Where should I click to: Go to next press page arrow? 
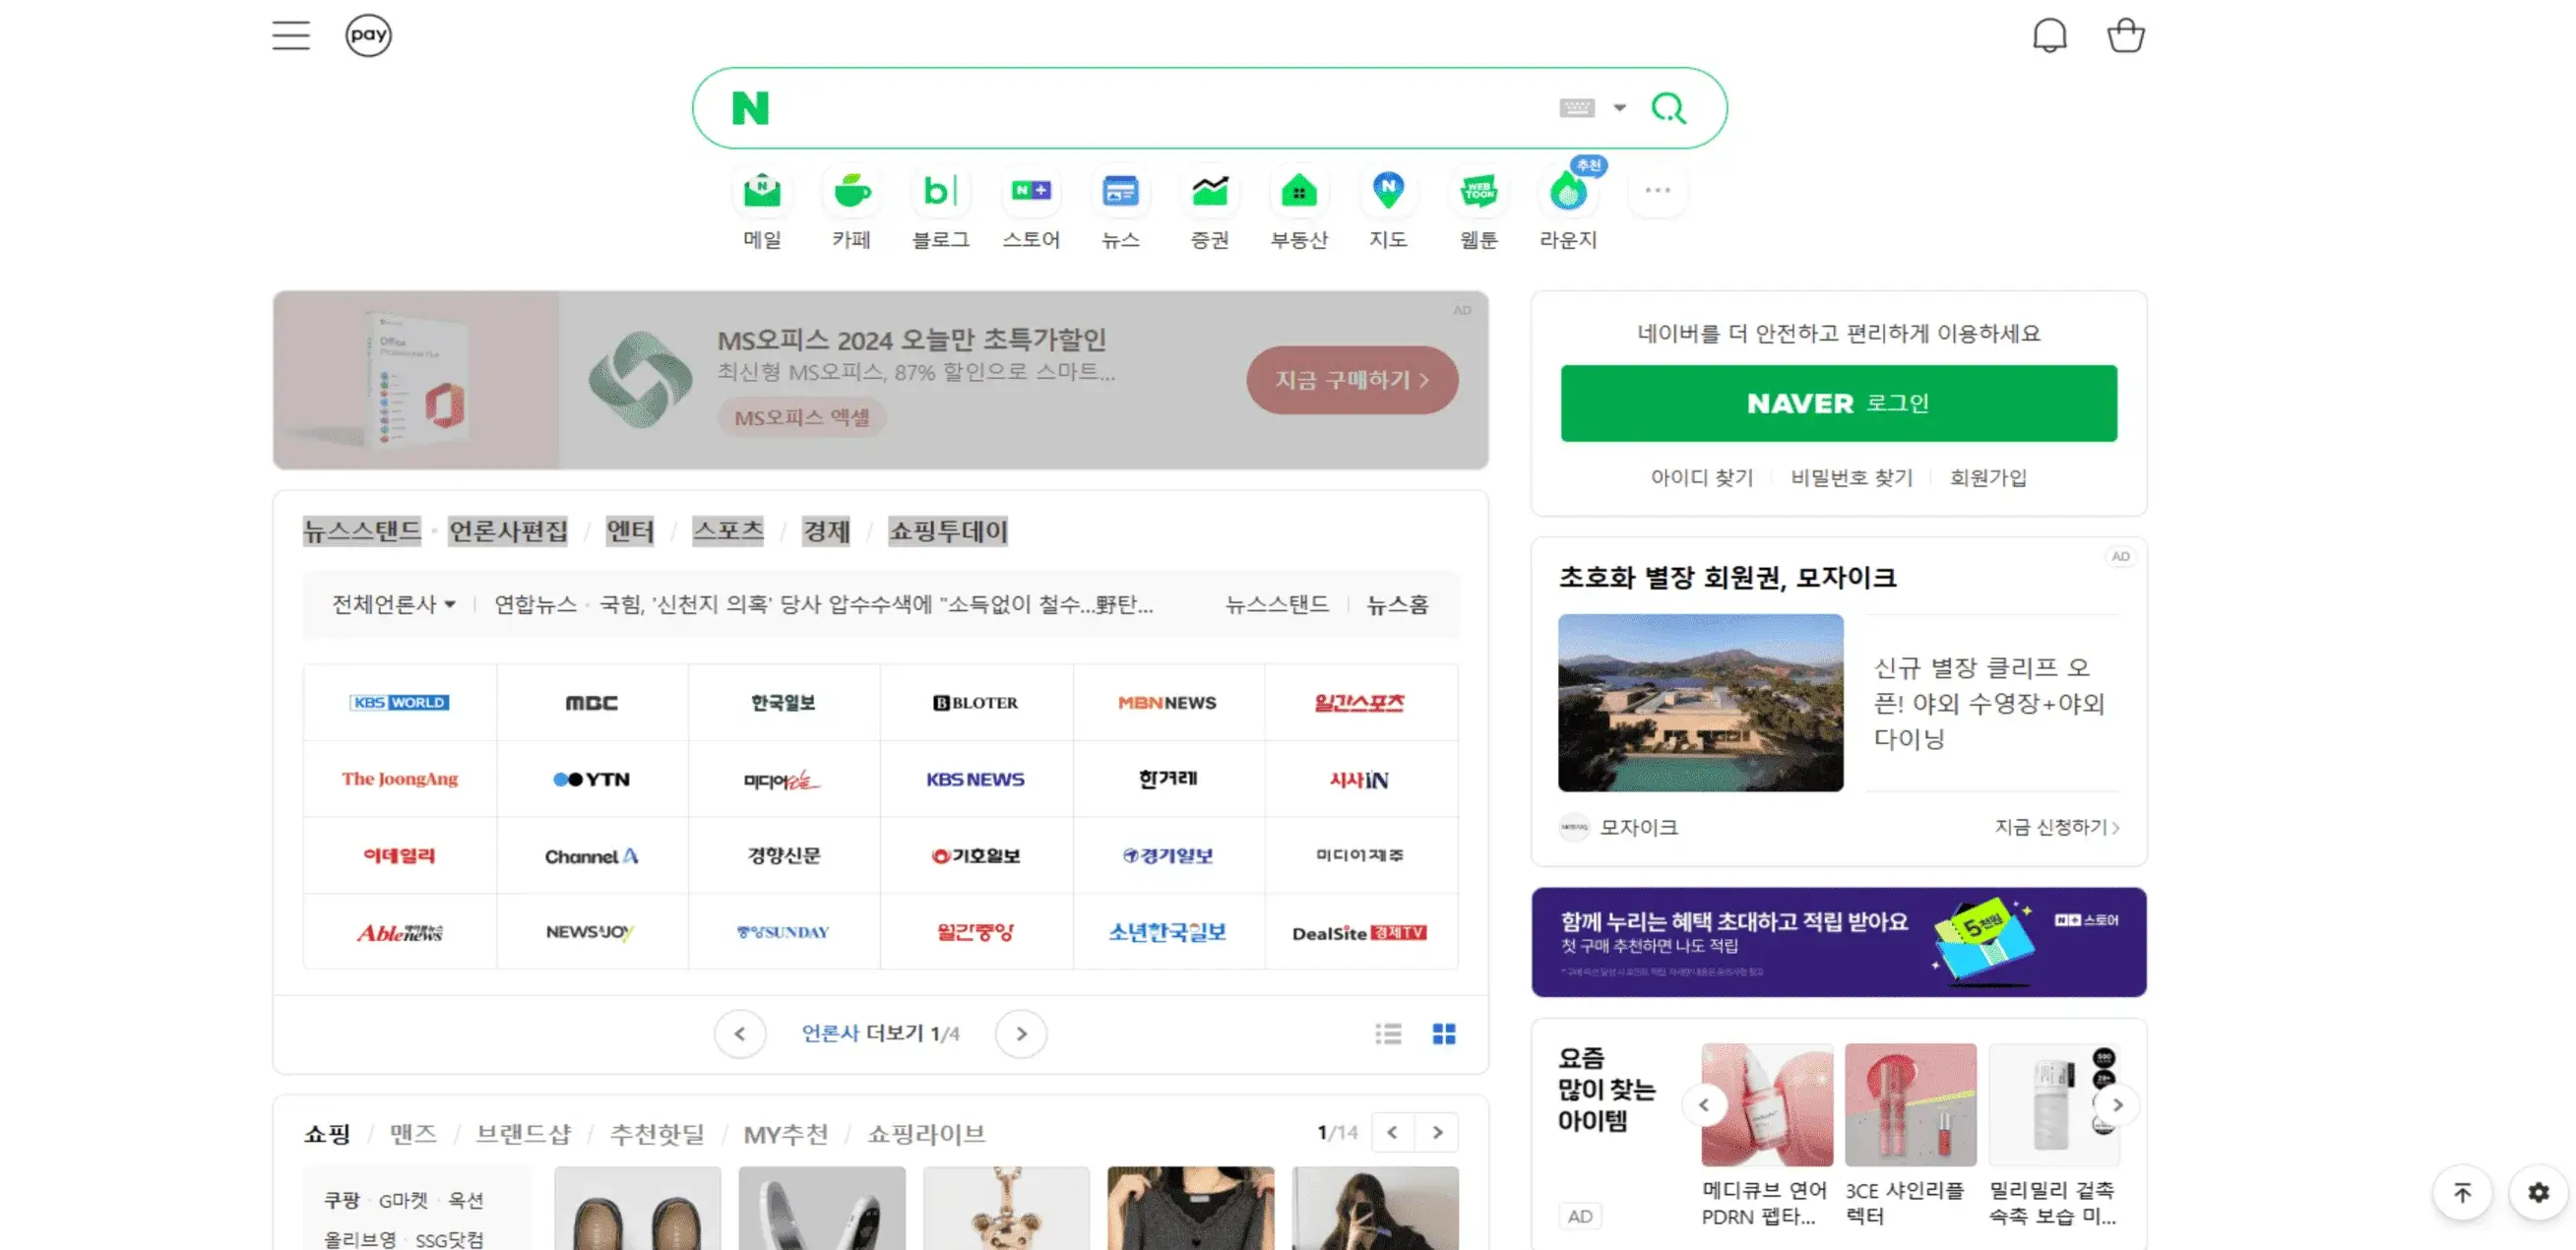(1021, 1034)
